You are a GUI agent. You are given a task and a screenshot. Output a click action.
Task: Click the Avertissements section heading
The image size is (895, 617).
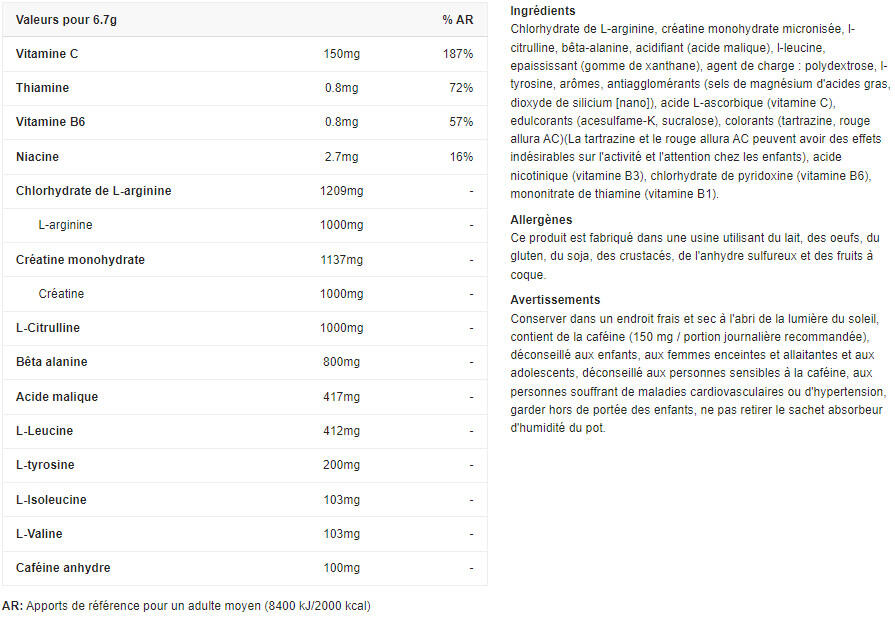(x=555, y=299)
